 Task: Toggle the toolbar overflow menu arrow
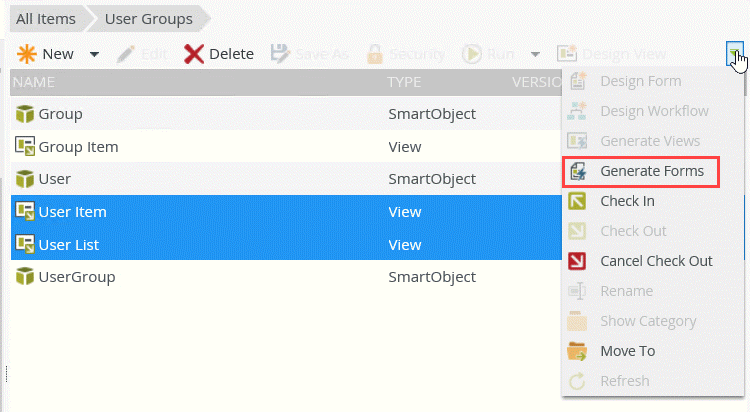tap(734, 53)
